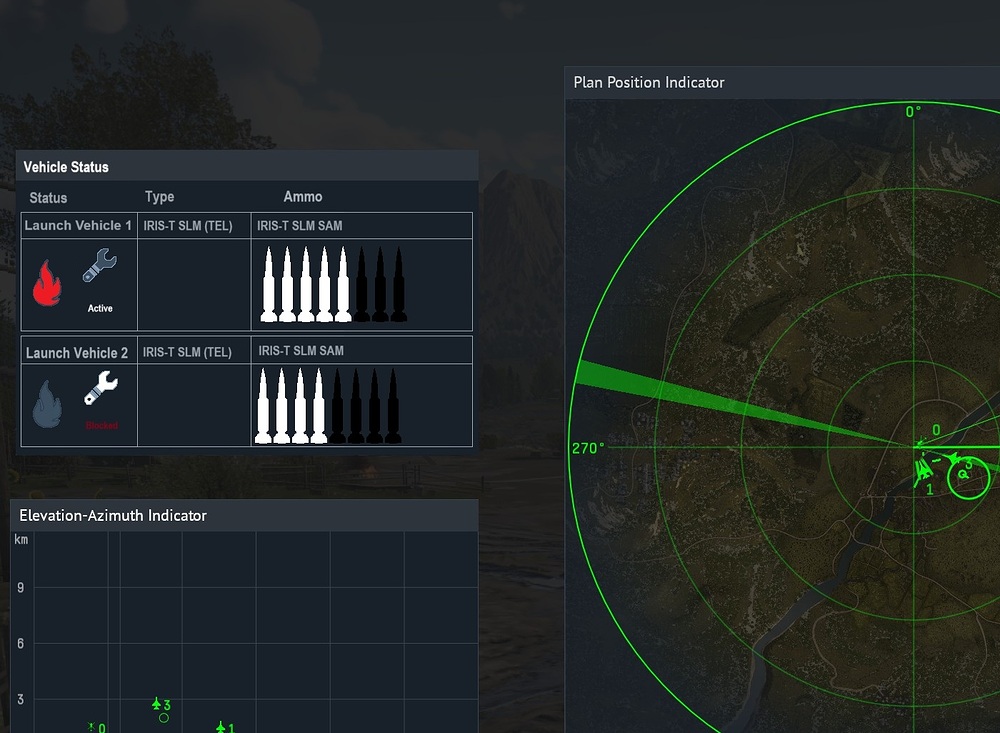Click the Status column header
Image resolution: width=1000 pixels, height=733 pixels.
48,198
